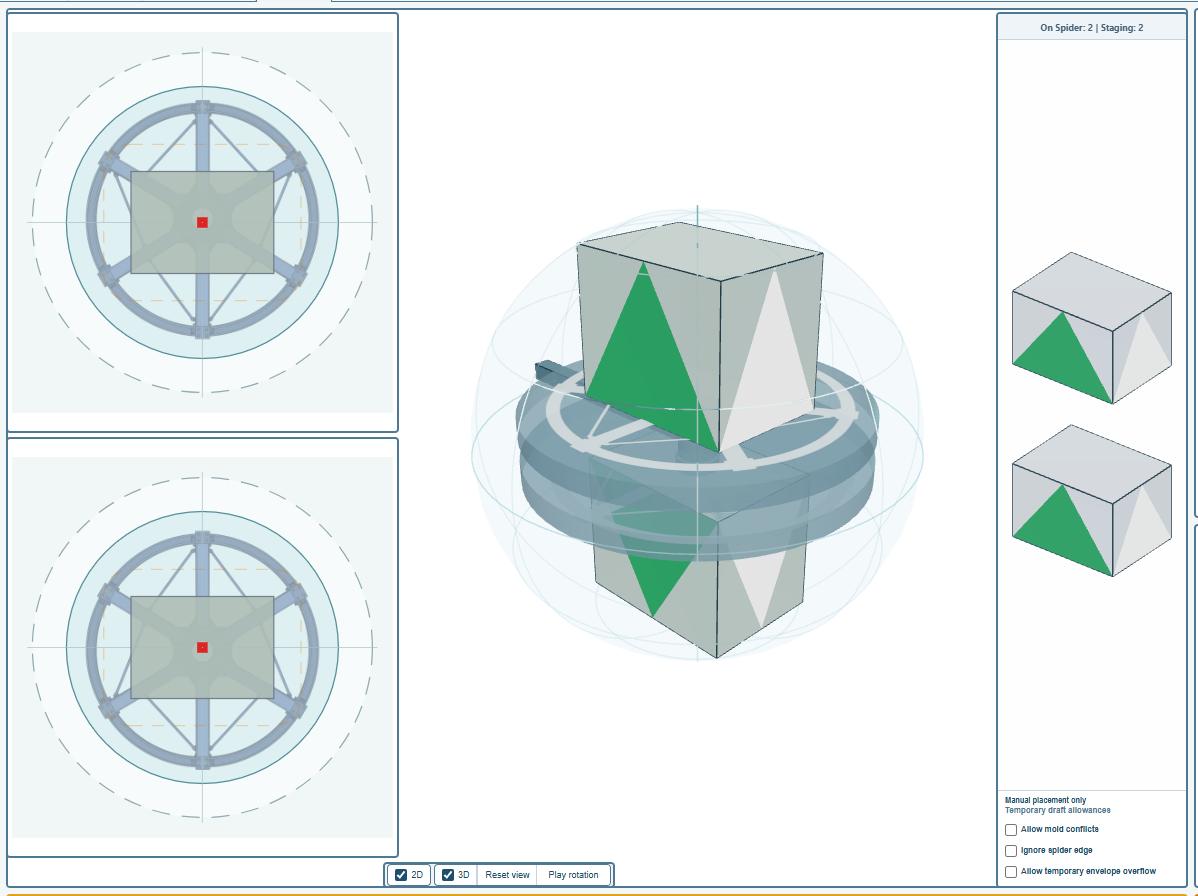Toggle the 2D view checkbox
1198x896 pixels.
[401, 875]
